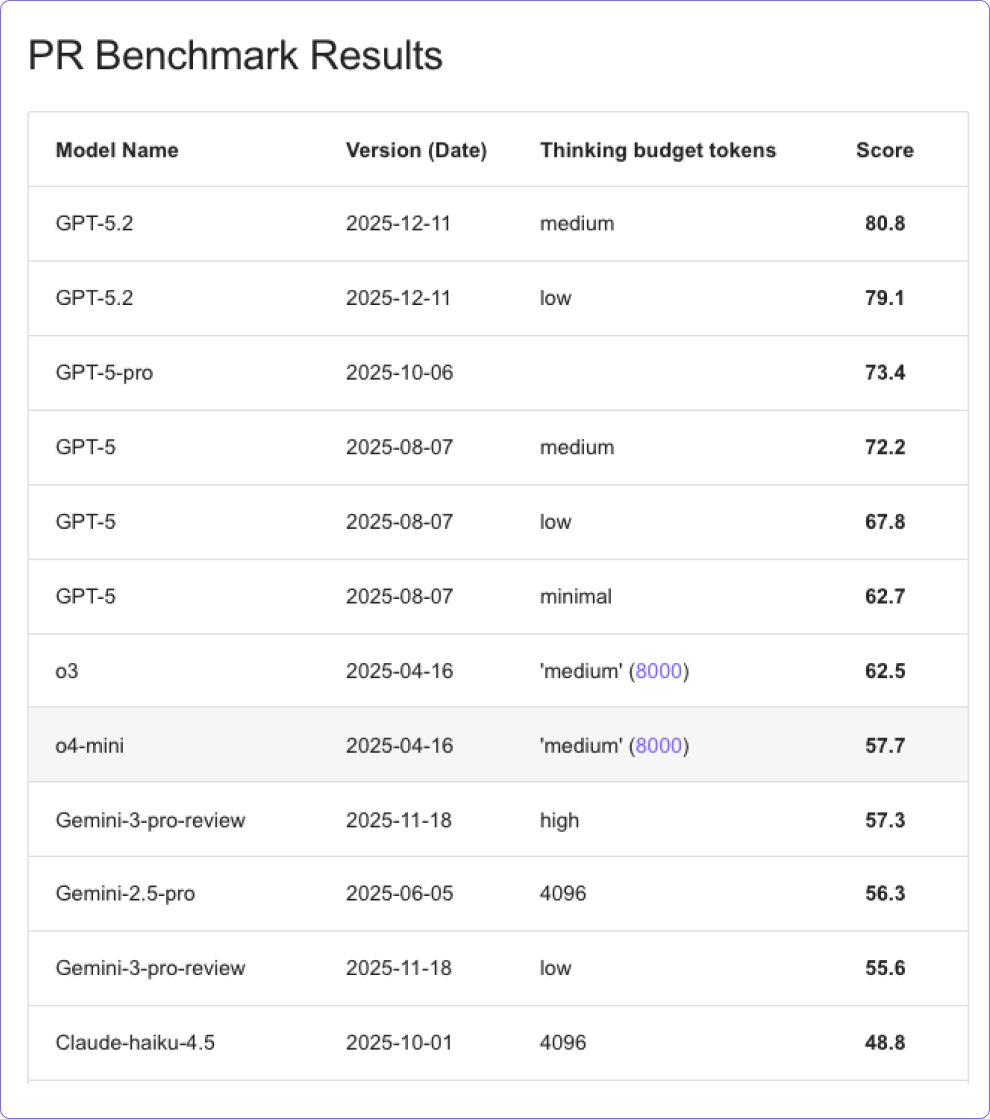990x1119 pixels.
Task: Click the top score 80.8
Action: 885,223
